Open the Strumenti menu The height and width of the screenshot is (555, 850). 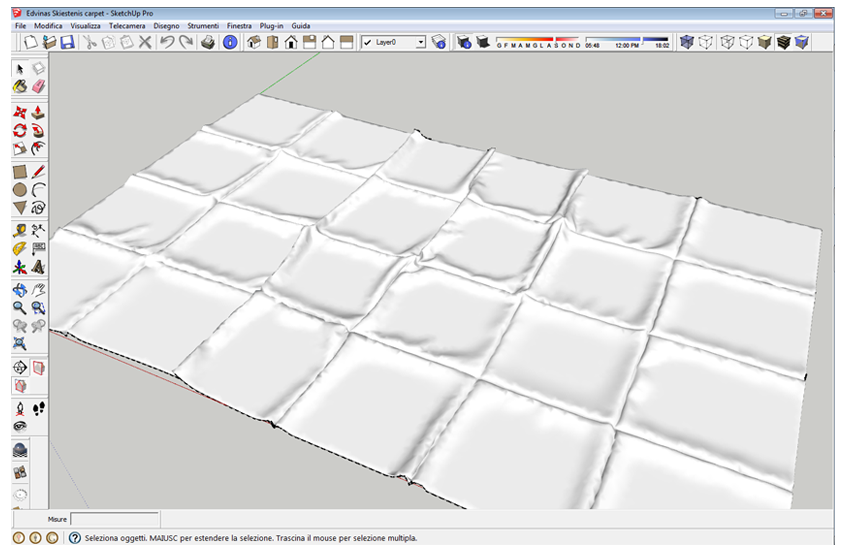(203, 25)
